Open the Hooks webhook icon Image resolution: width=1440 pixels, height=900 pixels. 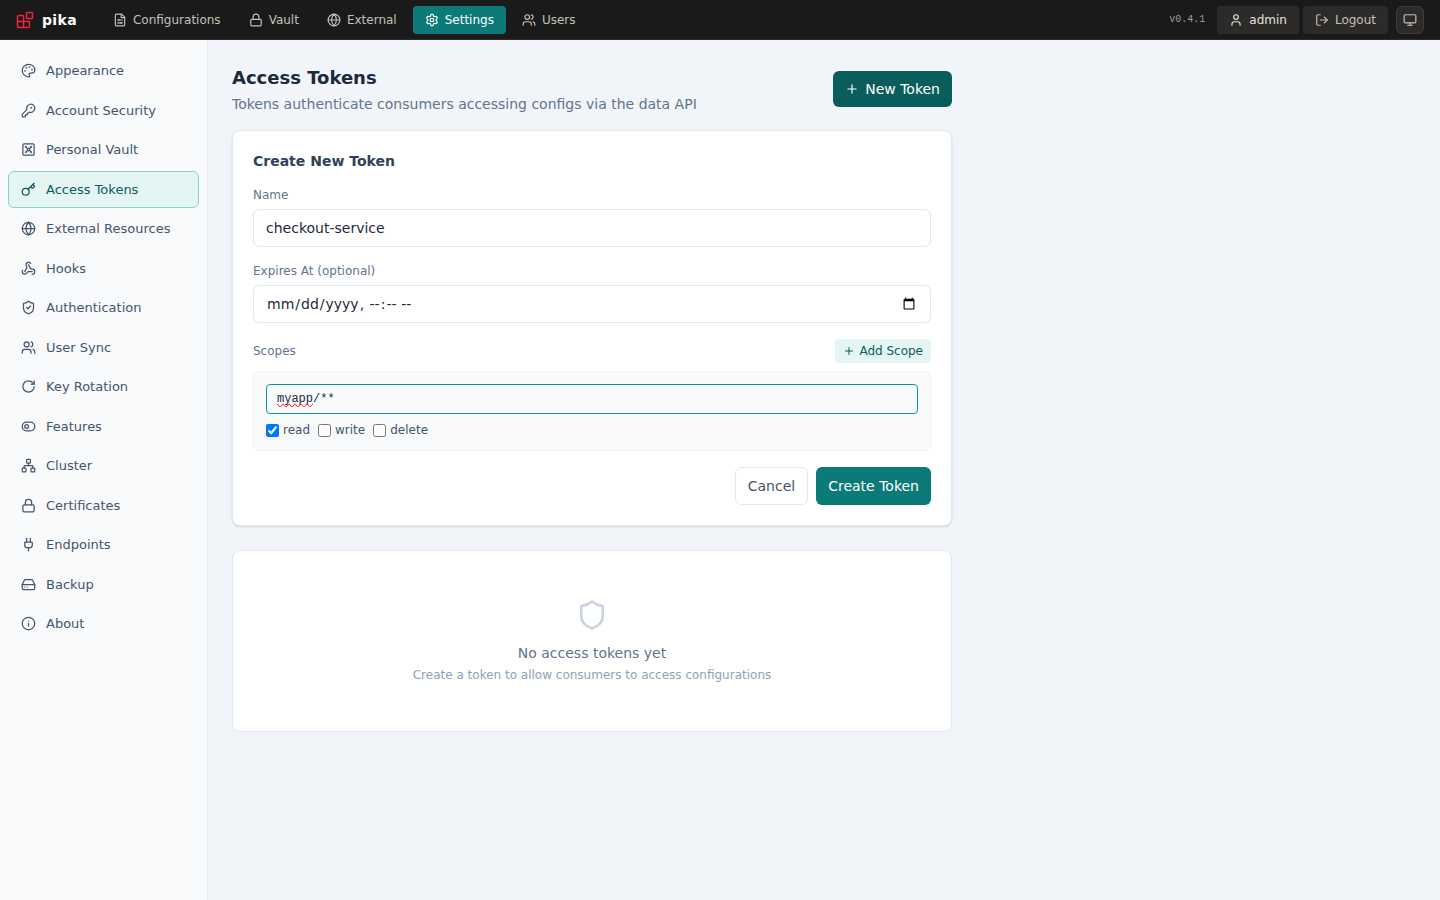coord(29,268)
